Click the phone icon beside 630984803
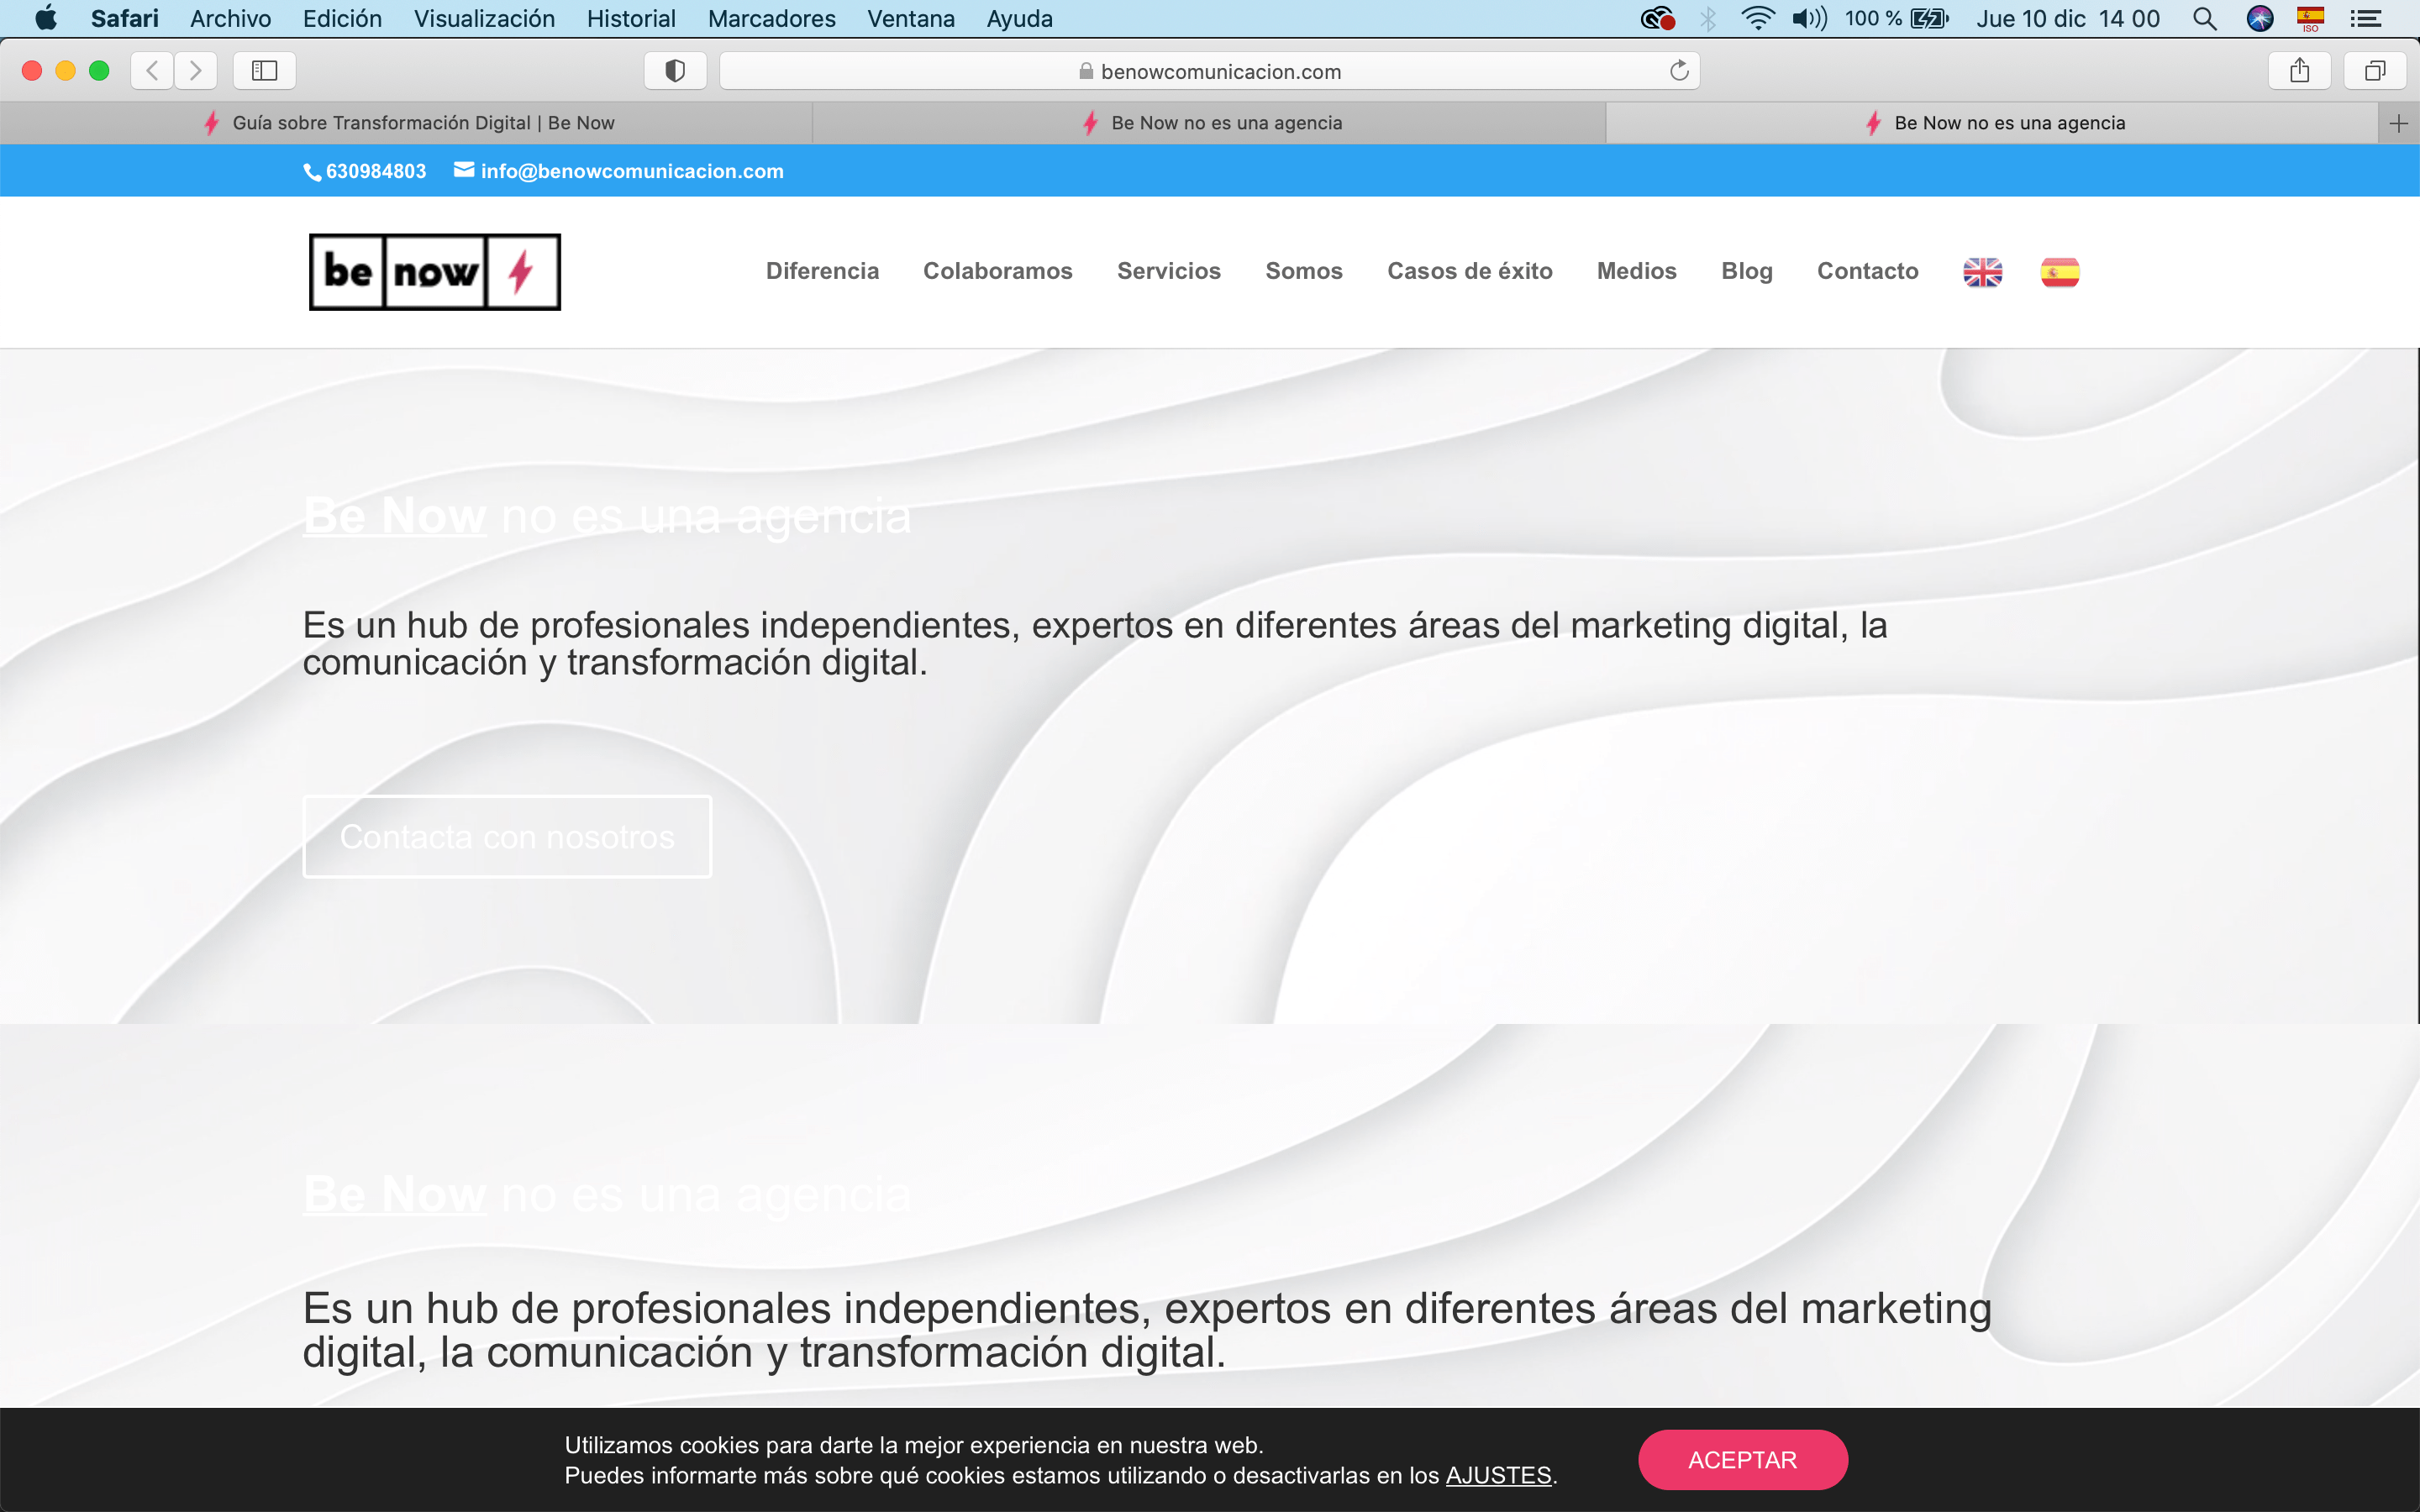The image size is (2420, 1512). (x=312, y=172)
